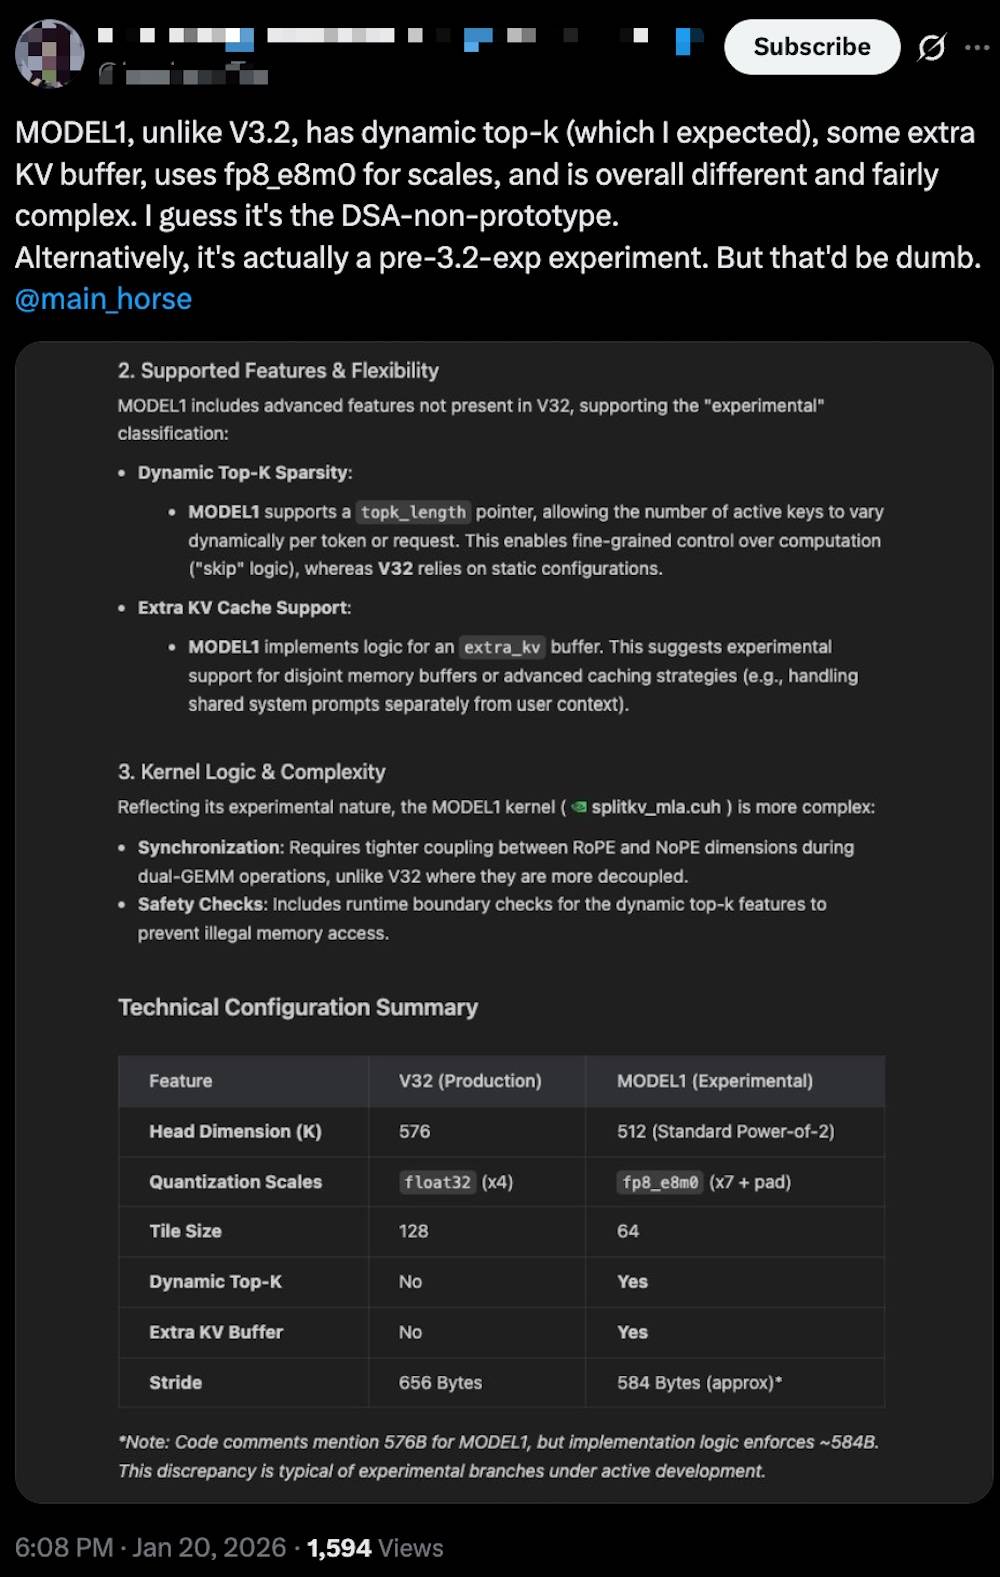Open the embedded configuration screenshot
Image resolution: width=1000 pixels, height=1577 pixels.
[x=500, y=920]
